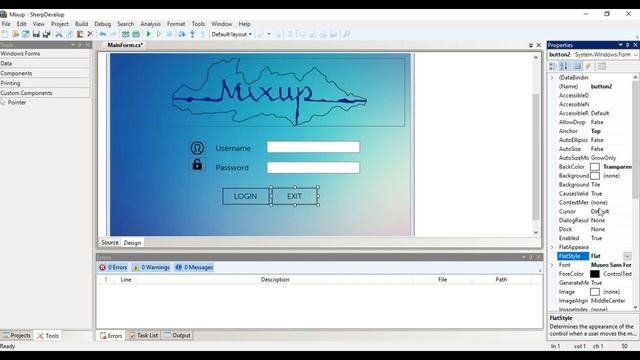Click the BackgroundImage empty swatch
Screen dimensions: 640x360
coord(595,176)
